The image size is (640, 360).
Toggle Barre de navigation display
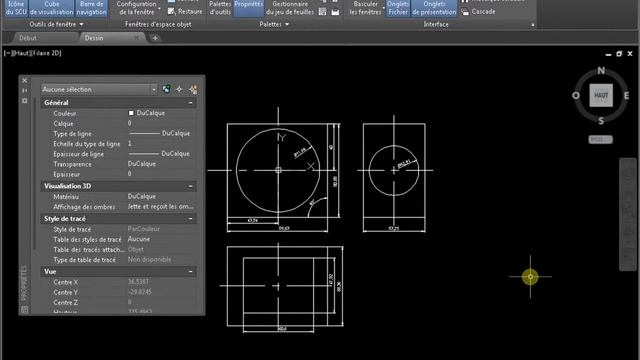pos(91,8)
